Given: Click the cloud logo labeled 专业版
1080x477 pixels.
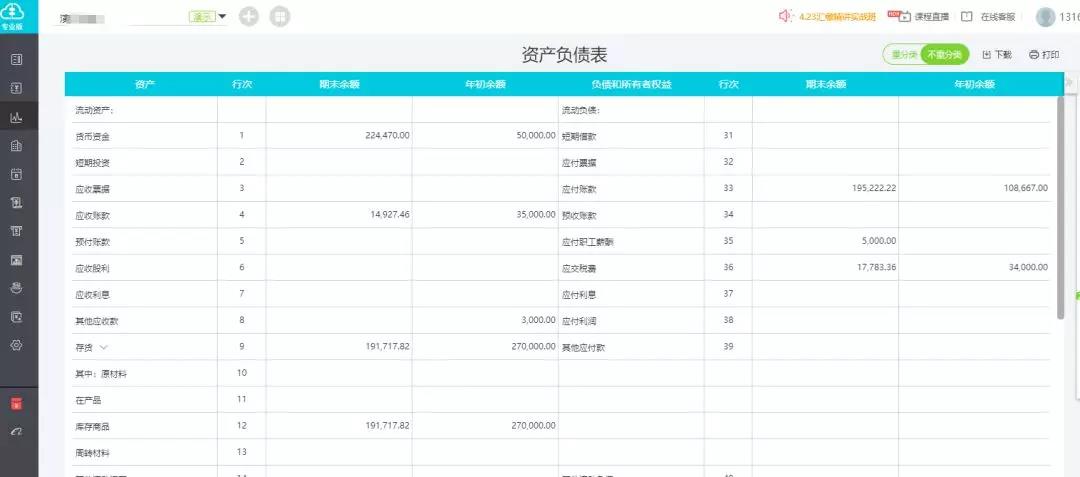Looking at the screenshot, I should click(13, 15).
